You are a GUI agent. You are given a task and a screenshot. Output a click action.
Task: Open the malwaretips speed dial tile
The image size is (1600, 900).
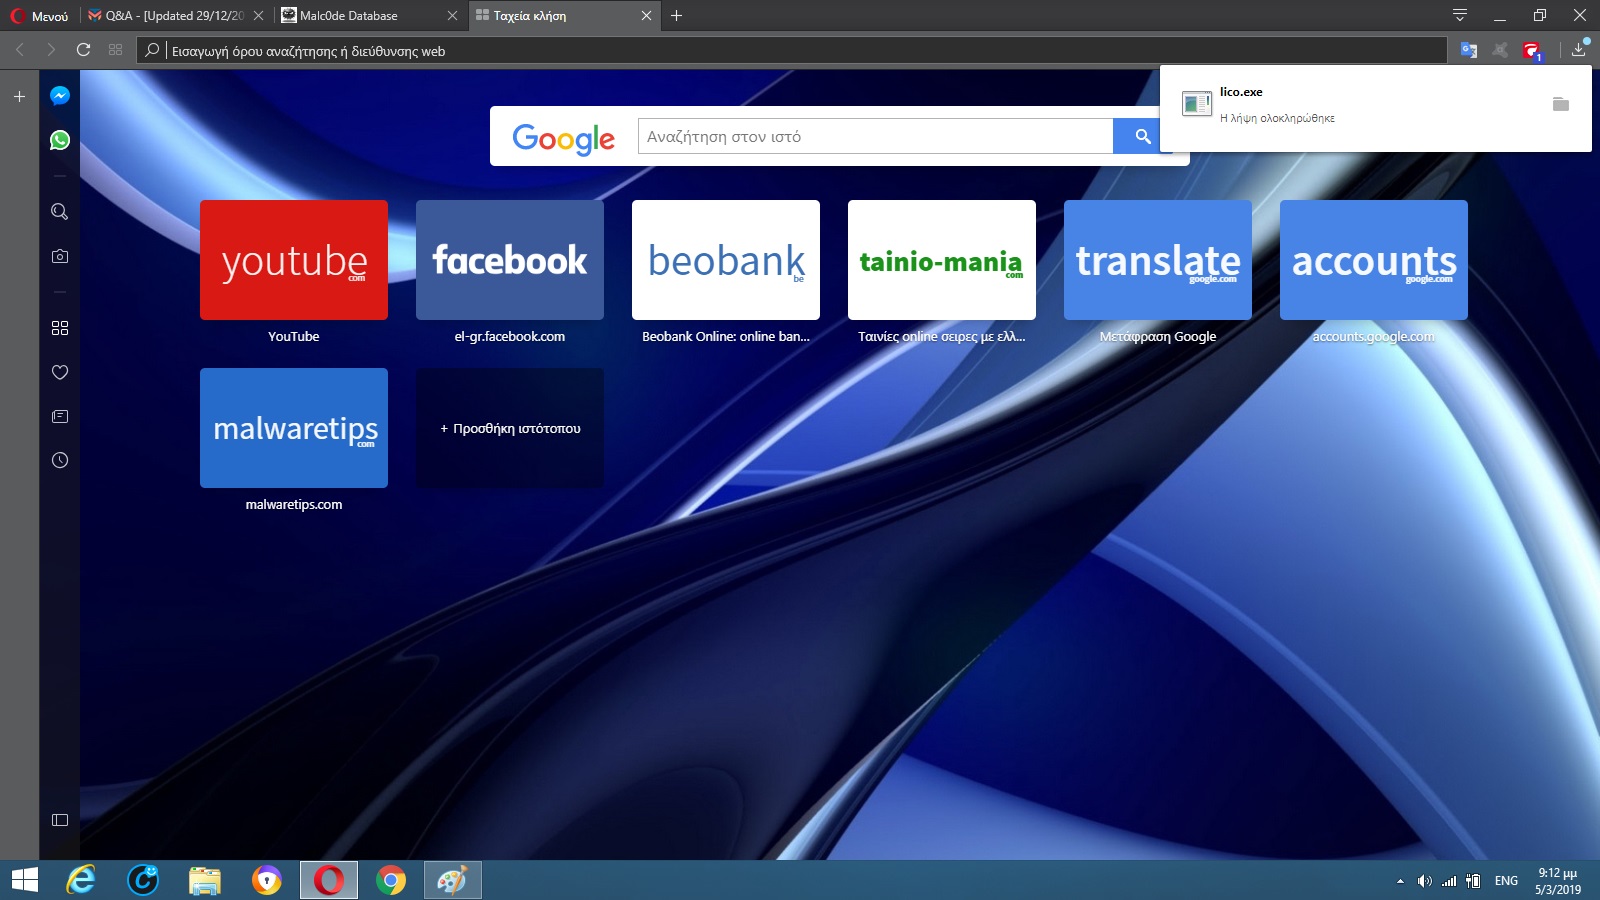[294, 428]
